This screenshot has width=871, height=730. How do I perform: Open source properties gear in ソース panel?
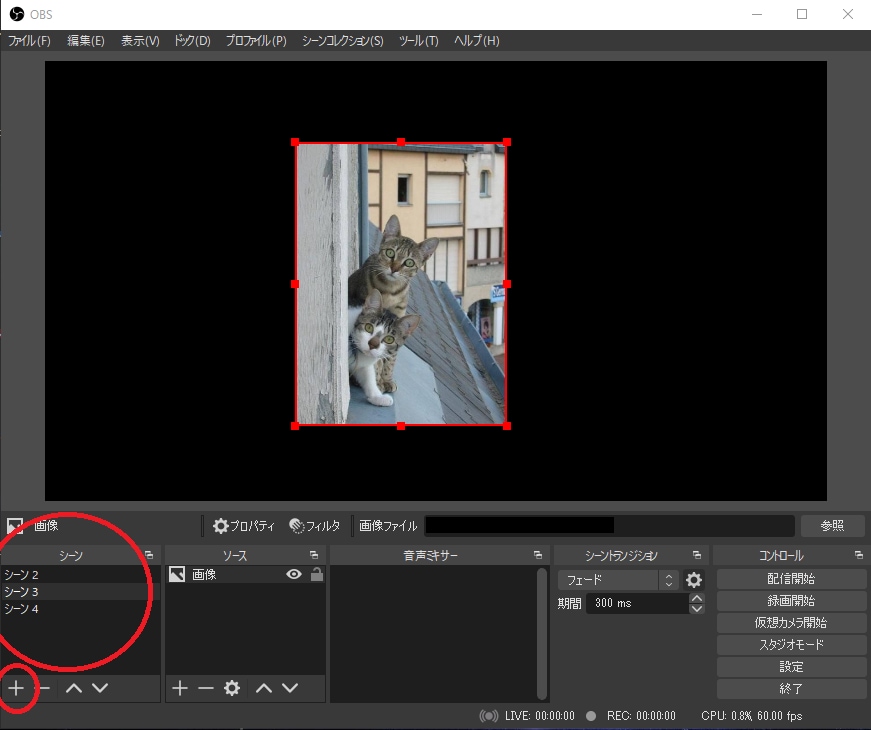tap(232, 688)
